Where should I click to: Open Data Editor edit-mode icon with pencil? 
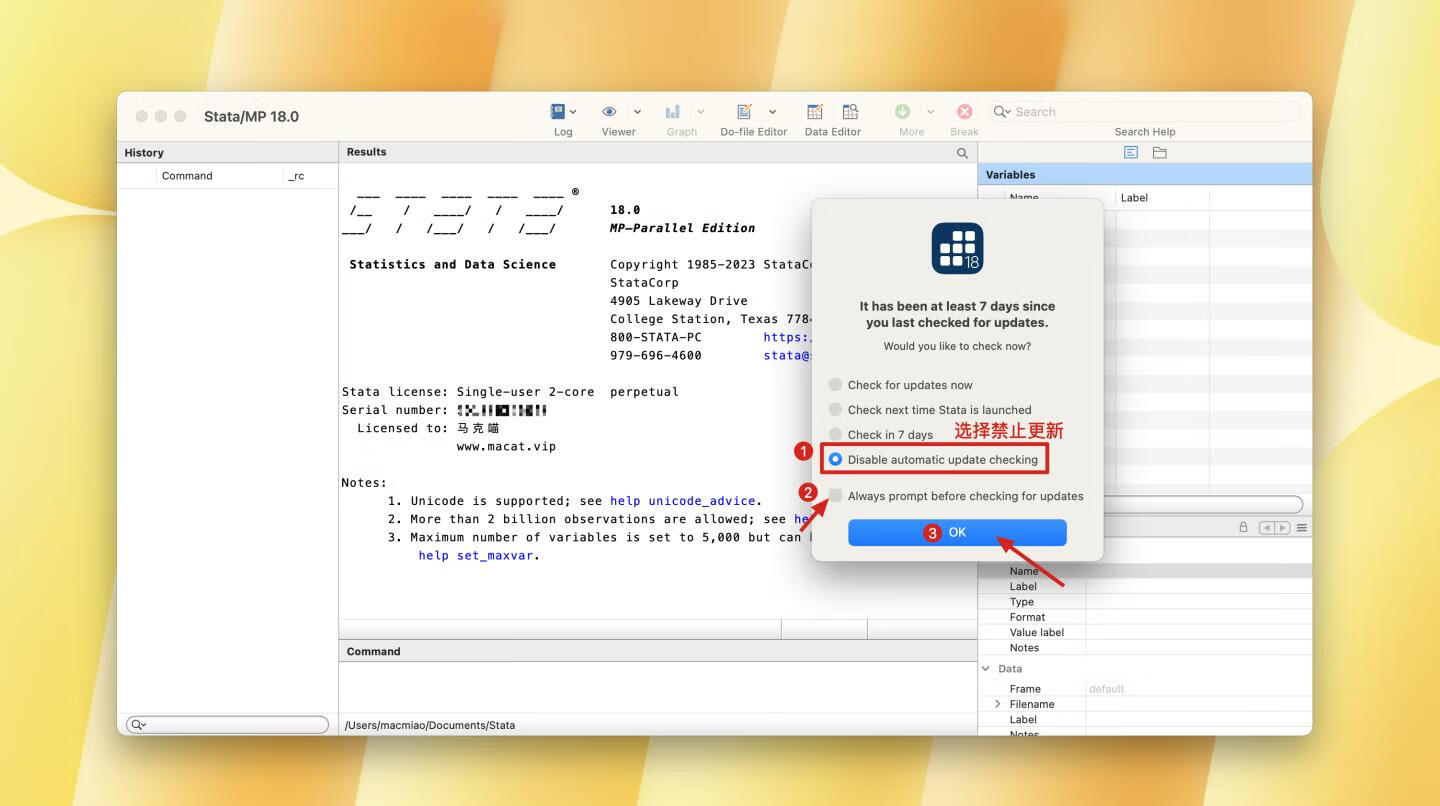[815, 112]
